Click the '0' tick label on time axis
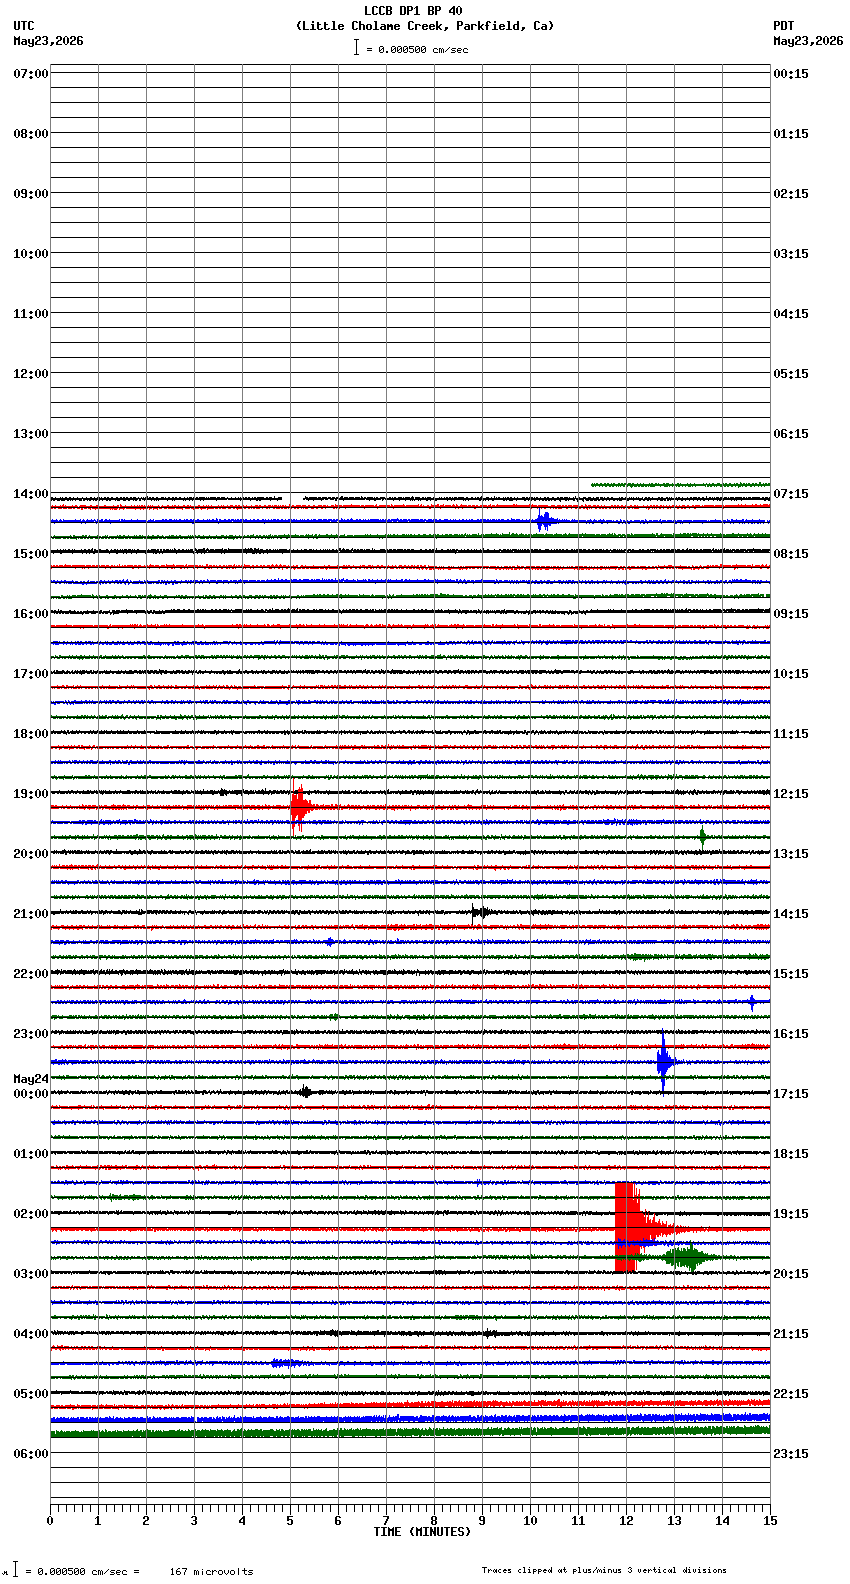850x1584 pixels. (50, 1521)
